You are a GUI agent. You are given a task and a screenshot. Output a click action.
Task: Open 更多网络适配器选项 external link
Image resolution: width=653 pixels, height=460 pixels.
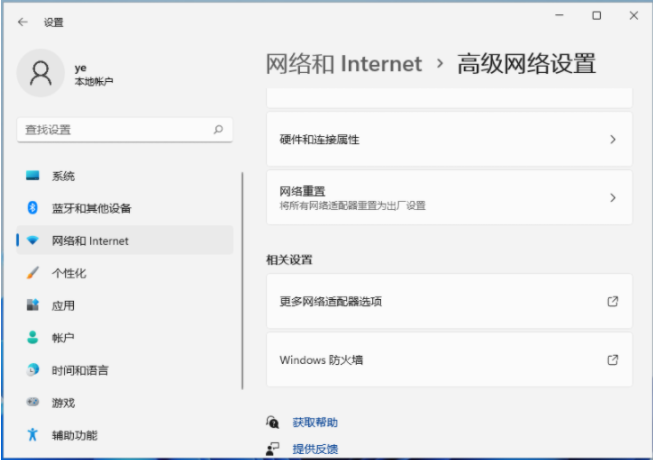click(613, 301)
